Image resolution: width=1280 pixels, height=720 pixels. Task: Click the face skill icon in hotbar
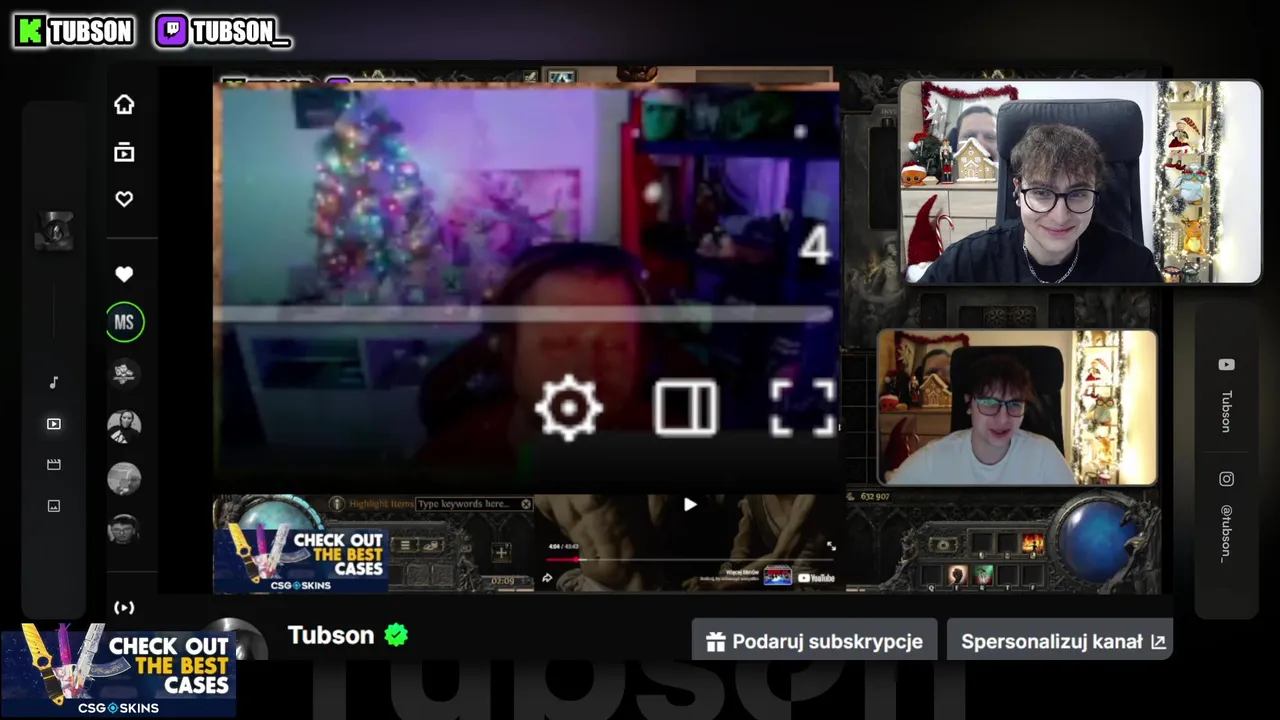click(x=958, y=575)
